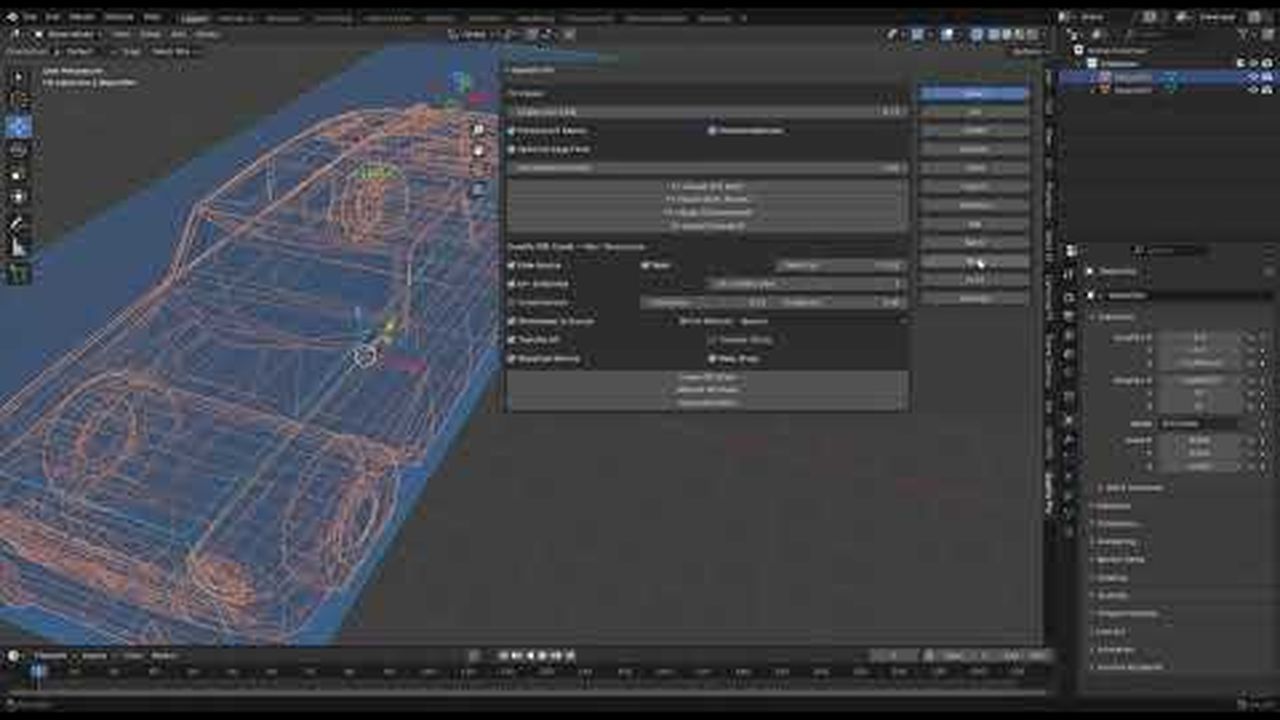Jump to the timeline start frame

click(x=504, y=656)
